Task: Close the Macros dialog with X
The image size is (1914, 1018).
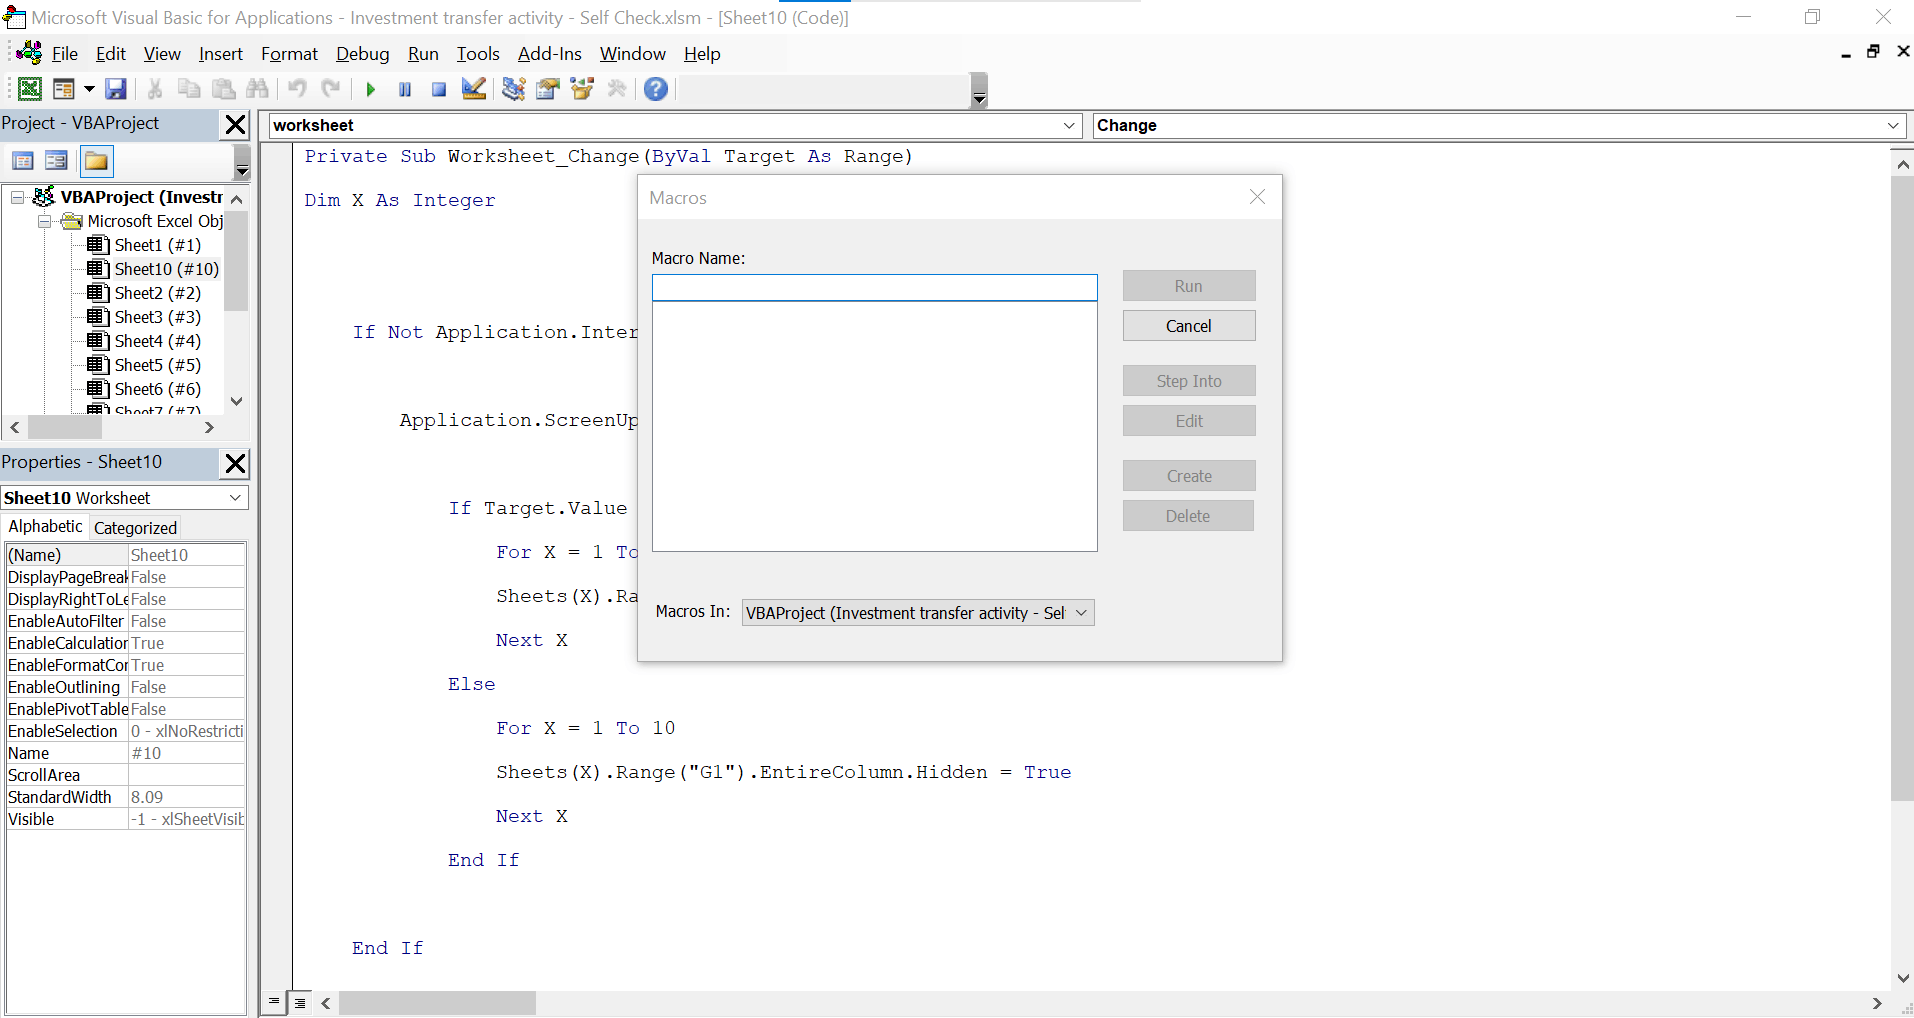Action: pos(1258,197)
